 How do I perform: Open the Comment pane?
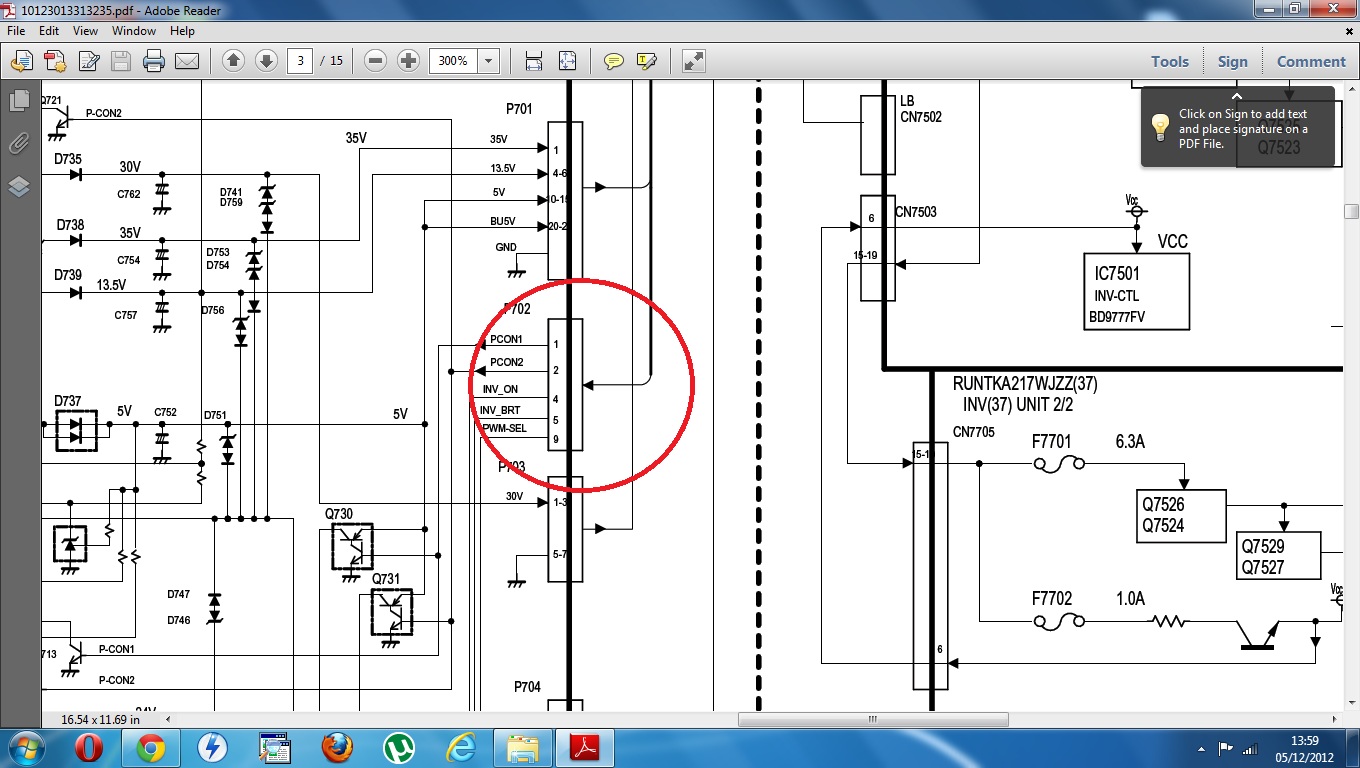(1311, 62)
